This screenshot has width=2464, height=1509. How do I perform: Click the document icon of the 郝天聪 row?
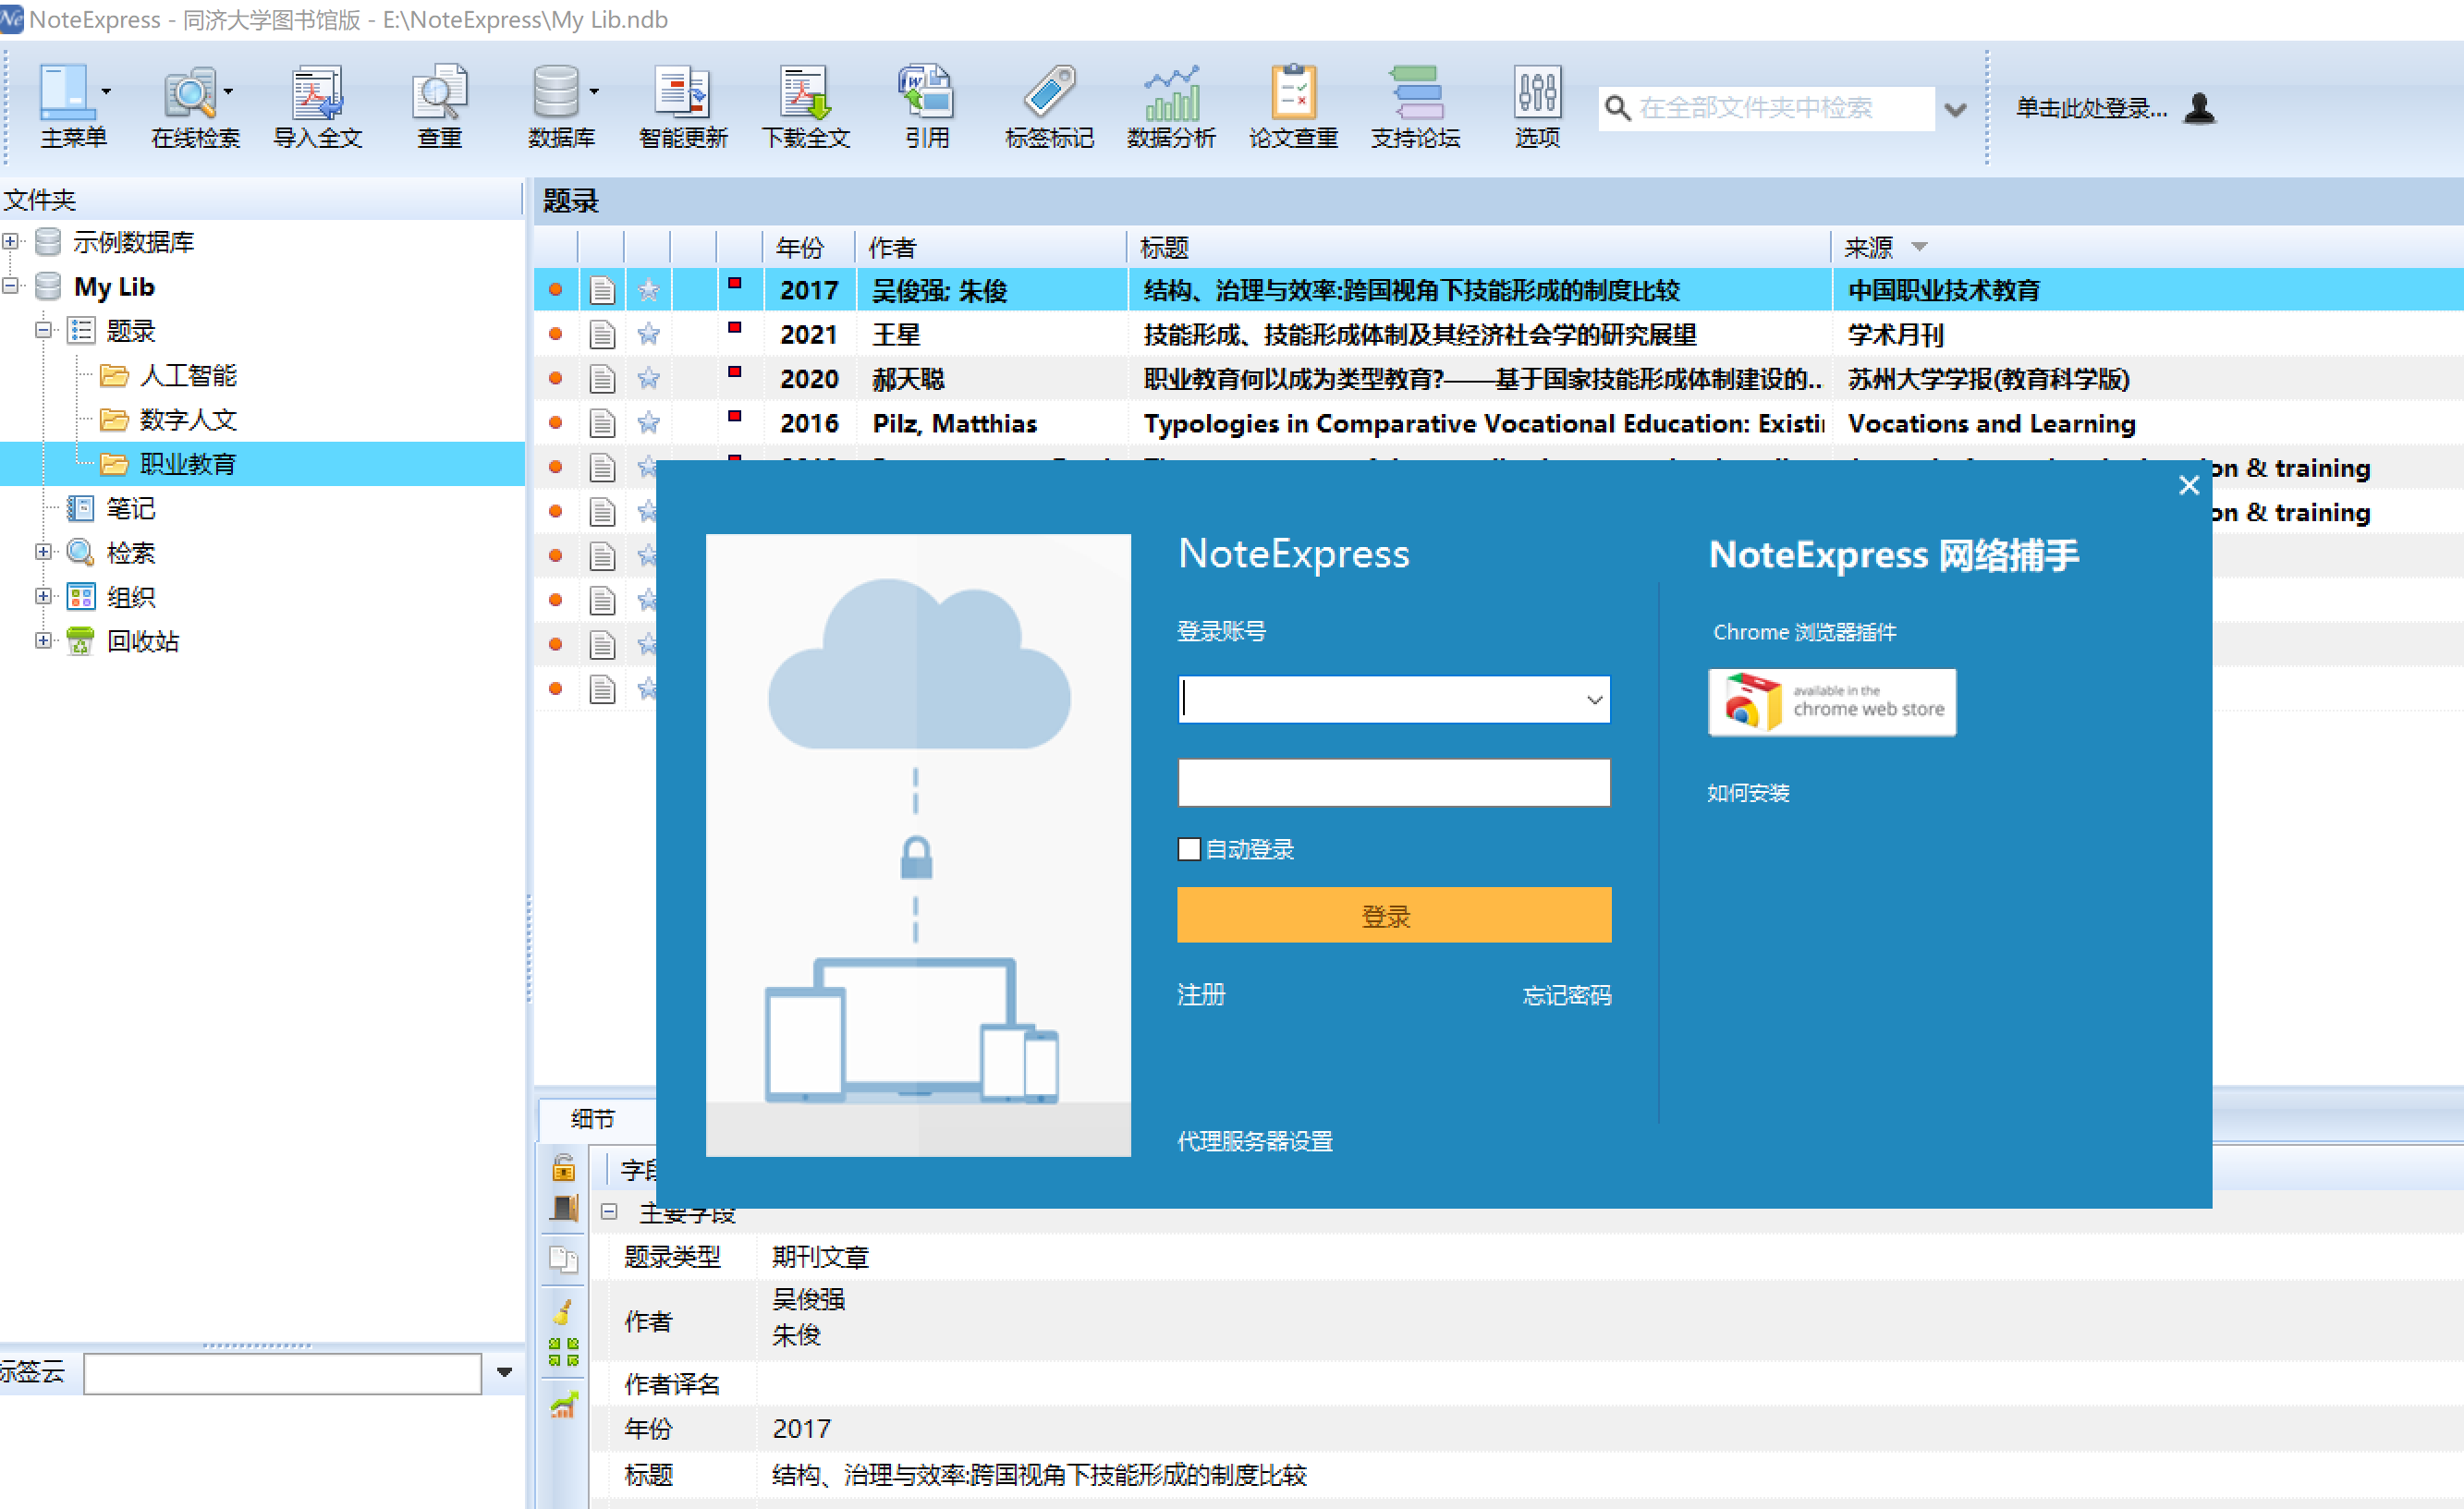pos(602,378)
